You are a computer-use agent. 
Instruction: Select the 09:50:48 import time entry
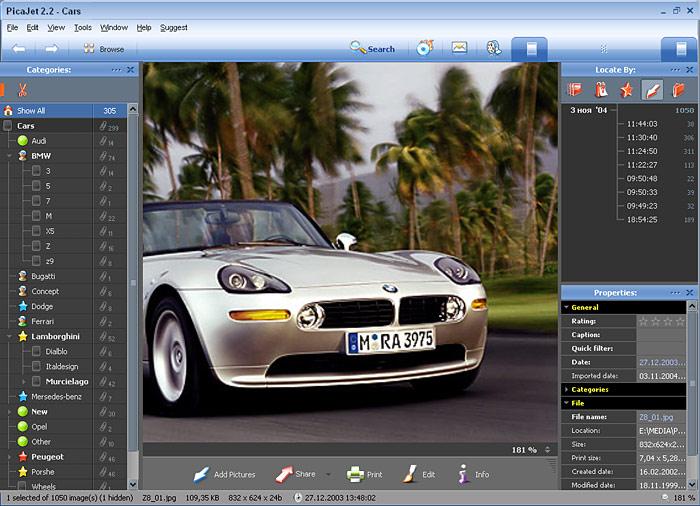tap(642, 179)
